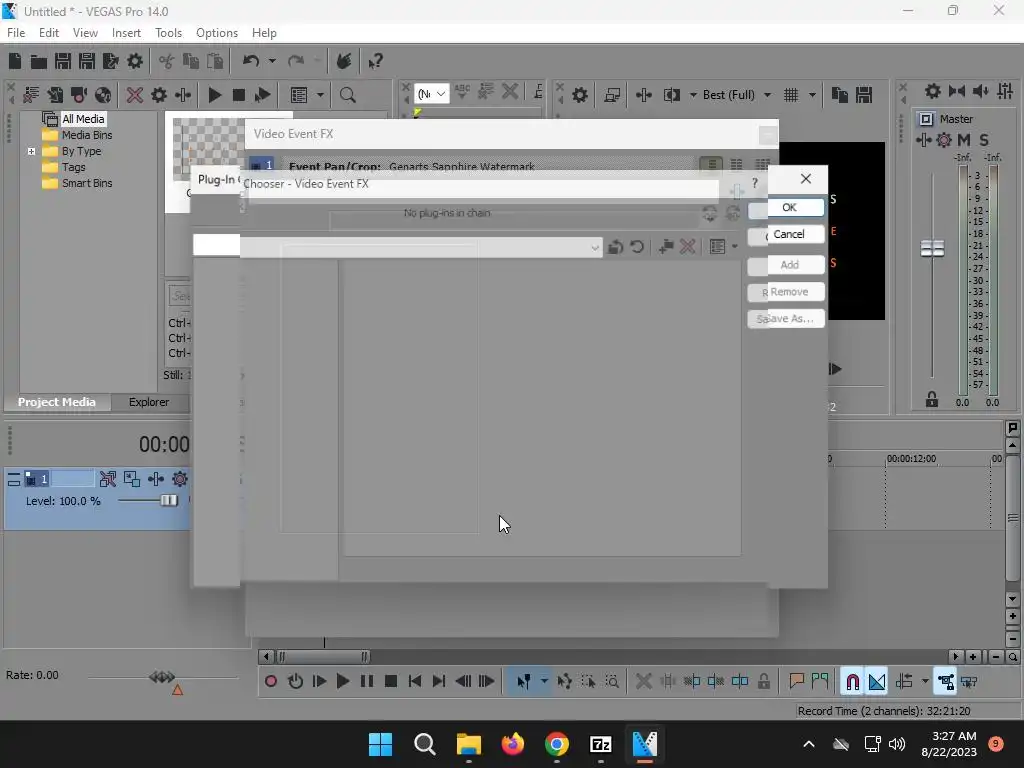The height and width of the screenshot is (768, 1024).
Task: Click the What's This help icon
Action: (x=375, y=61)
